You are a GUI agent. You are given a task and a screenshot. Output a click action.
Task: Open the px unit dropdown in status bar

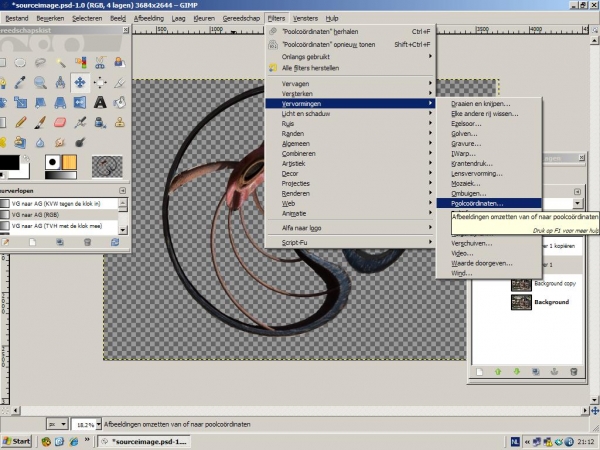click(57, 424)
